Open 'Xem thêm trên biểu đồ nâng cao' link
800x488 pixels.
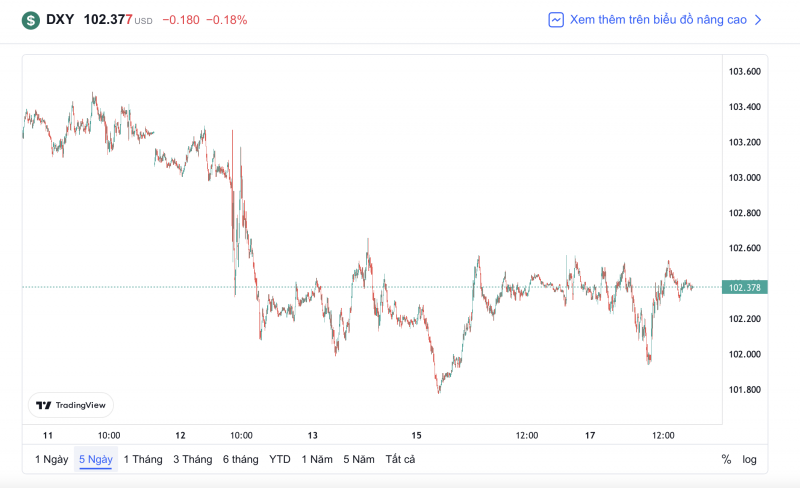(x=658, y=20)
